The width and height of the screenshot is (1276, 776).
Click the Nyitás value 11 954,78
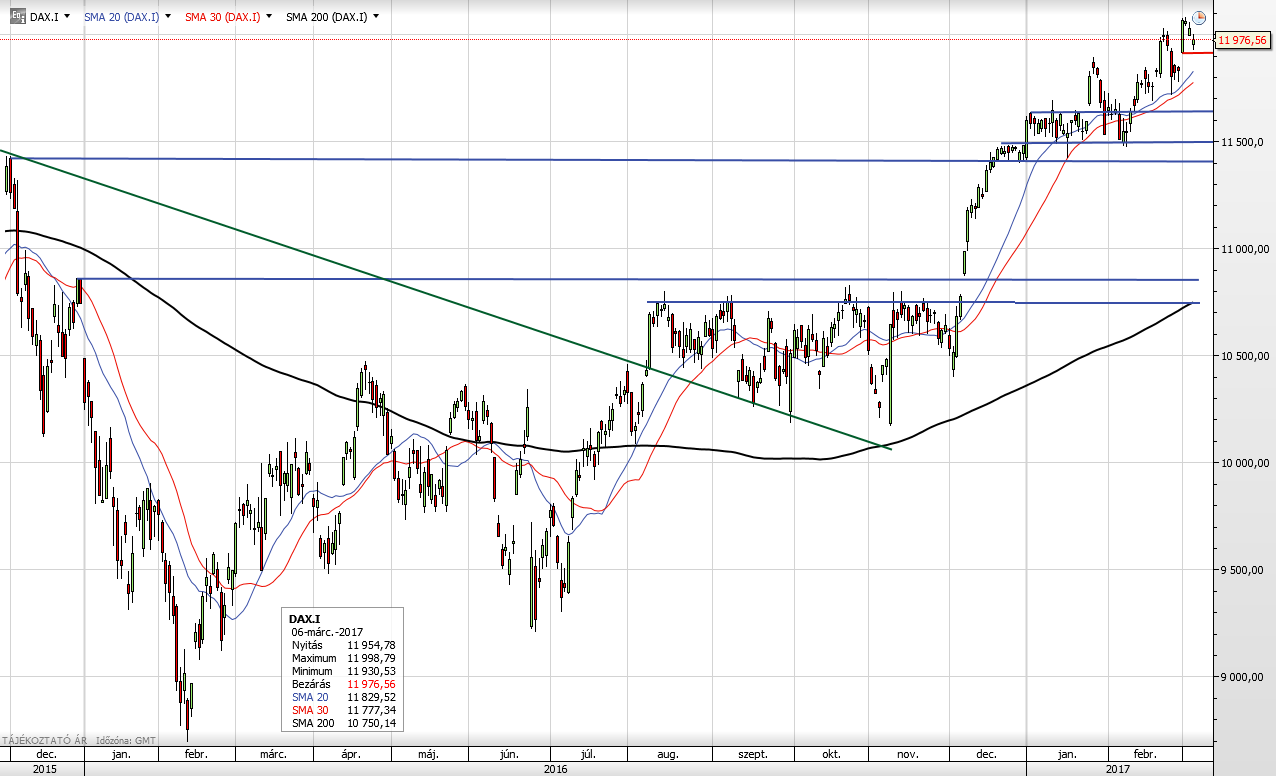(371, 646)
